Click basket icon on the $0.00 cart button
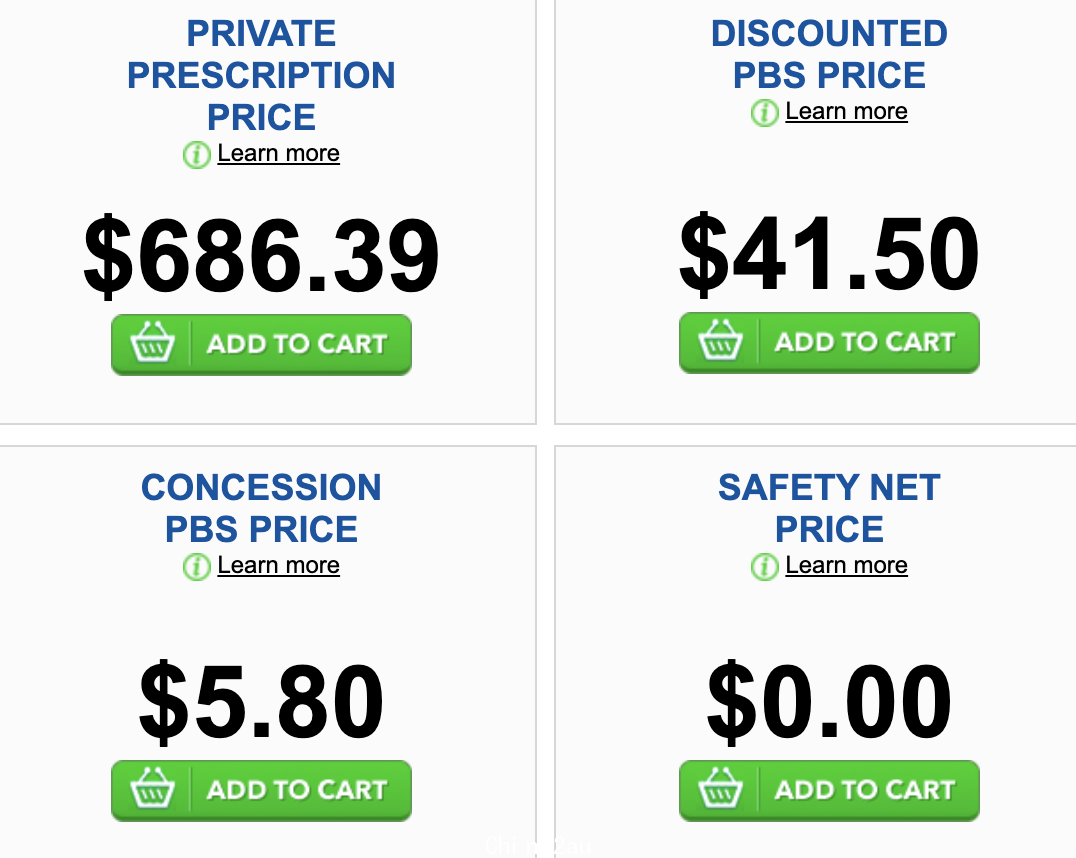1076x858 pixels. coord(721,787)
